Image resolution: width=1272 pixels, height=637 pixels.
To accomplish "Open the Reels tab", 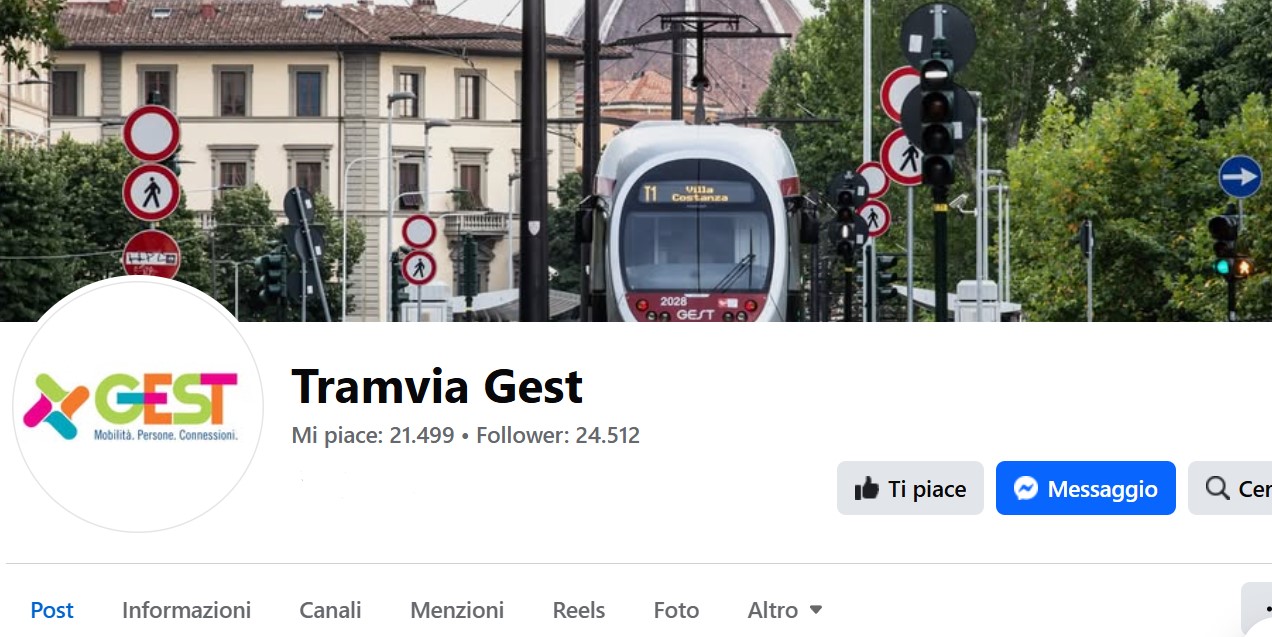I will (579, 609).
